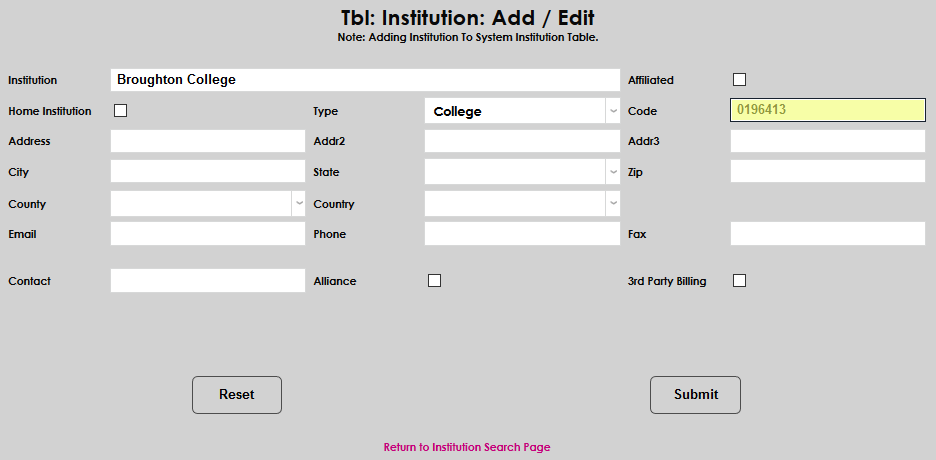
Task: Focus the yellow Code field
Action: pos(828,111)
